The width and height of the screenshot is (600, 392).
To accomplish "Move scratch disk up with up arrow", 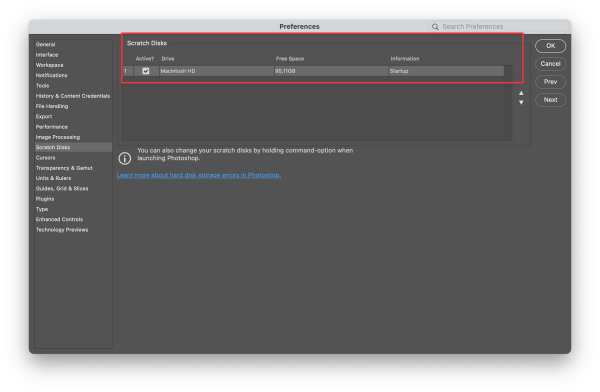I will [x=521, y=93].
